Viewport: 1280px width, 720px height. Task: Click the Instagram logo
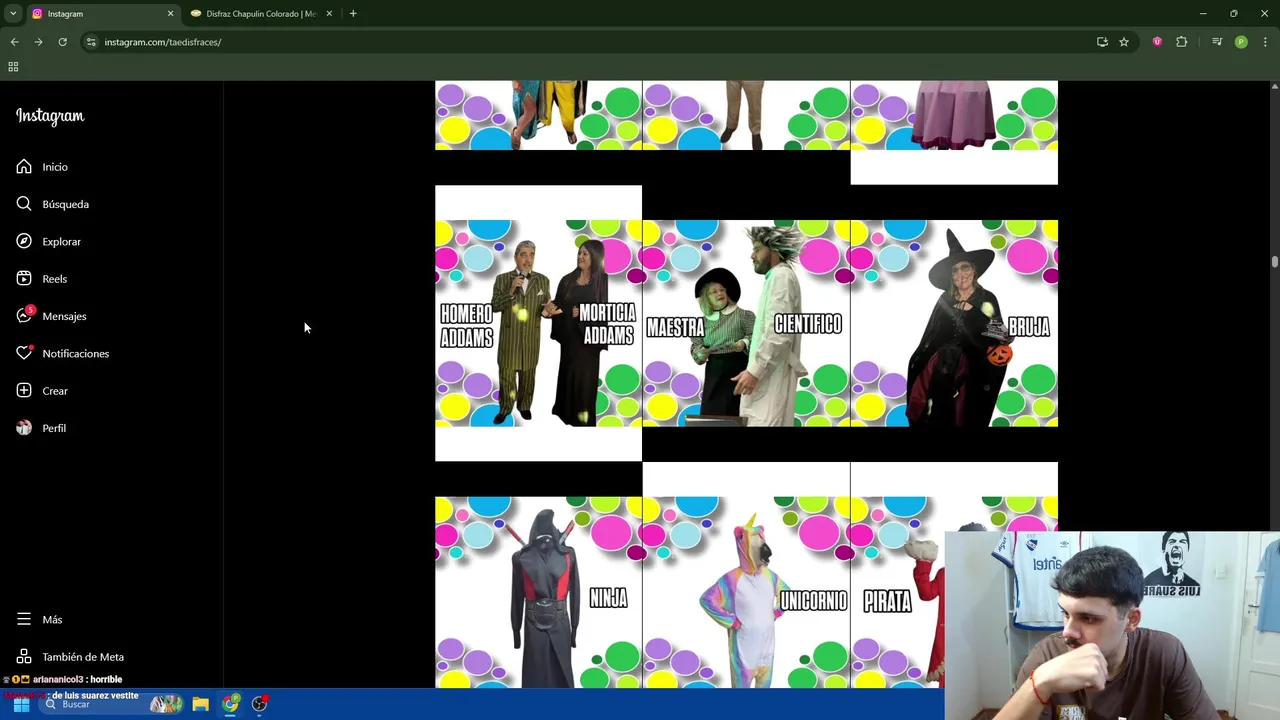pyautogui.click(x=50, y=116)
